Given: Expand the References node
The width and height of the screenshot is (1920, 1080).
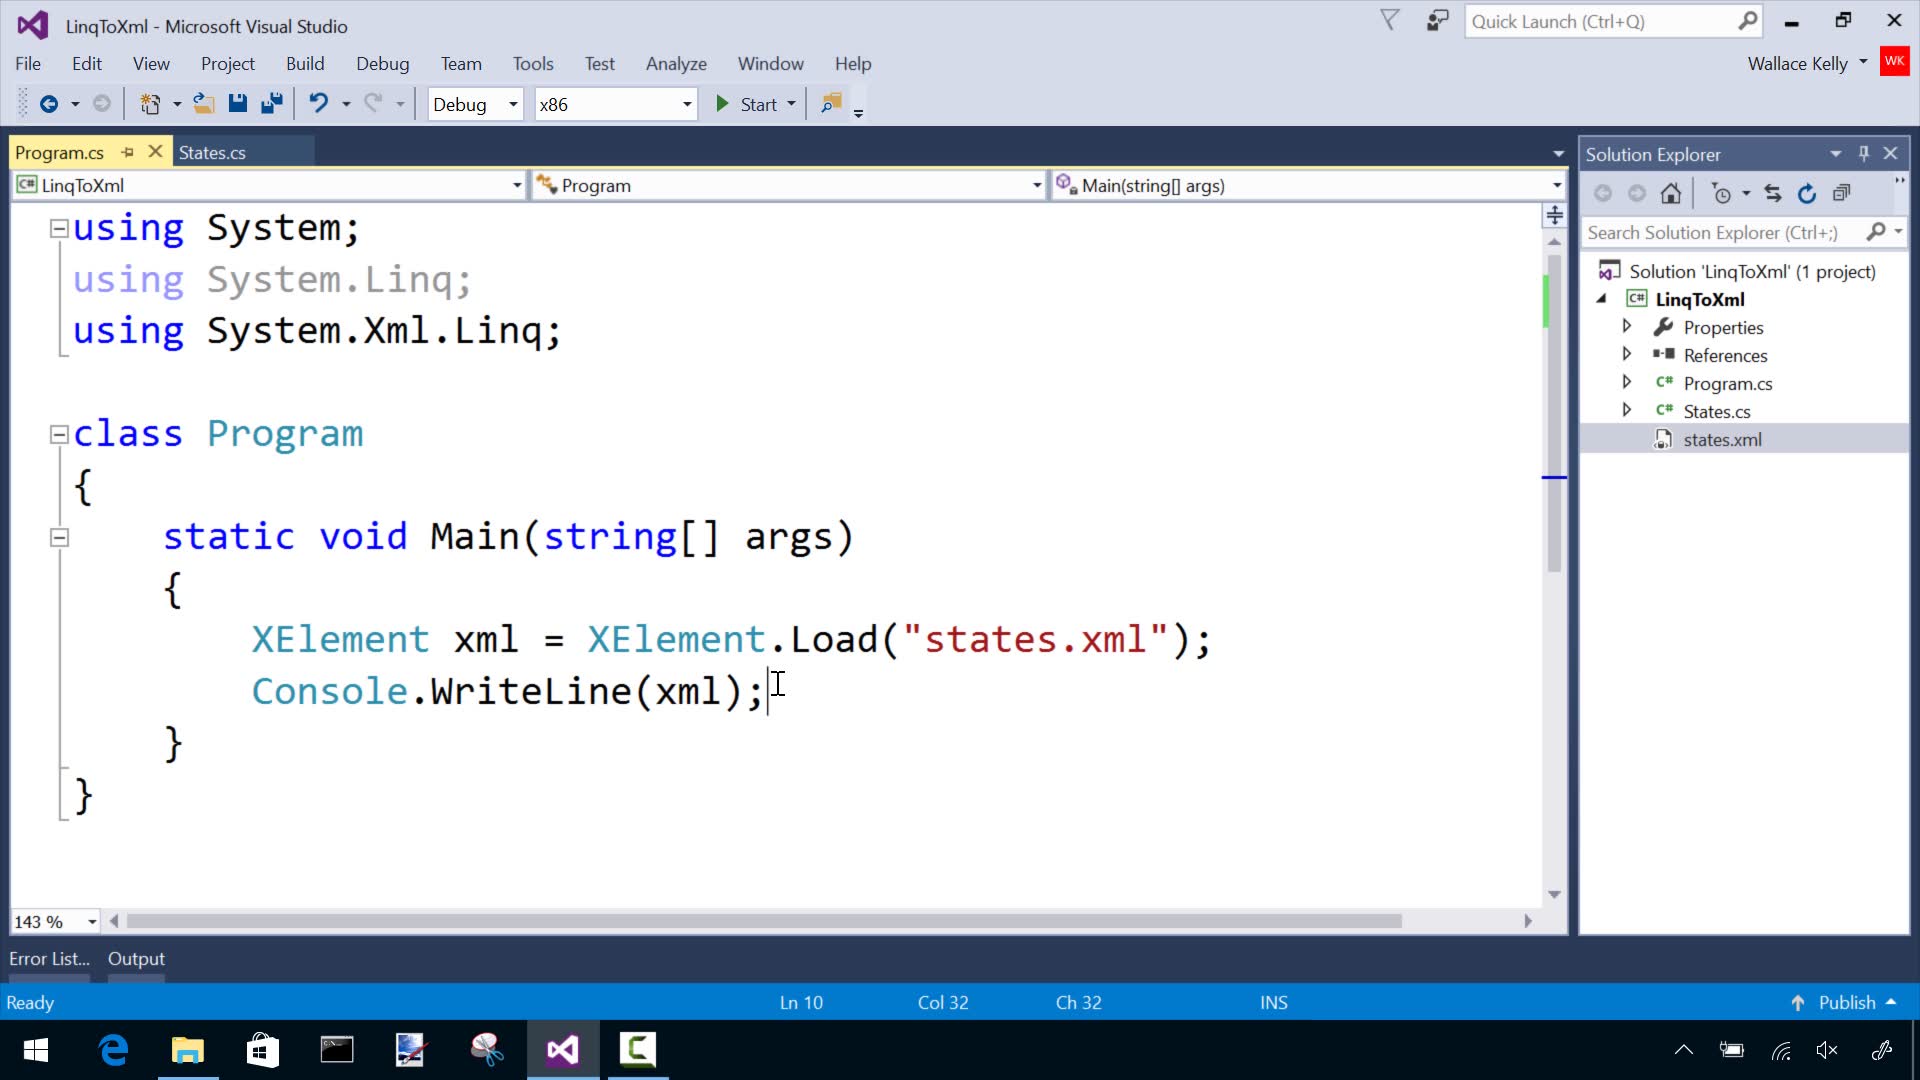Looking at the screenshot, I should [1627, 355].
